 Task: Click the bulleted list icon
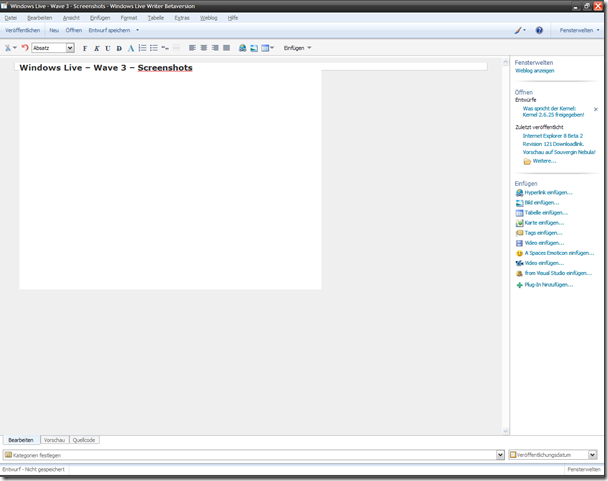154,48
